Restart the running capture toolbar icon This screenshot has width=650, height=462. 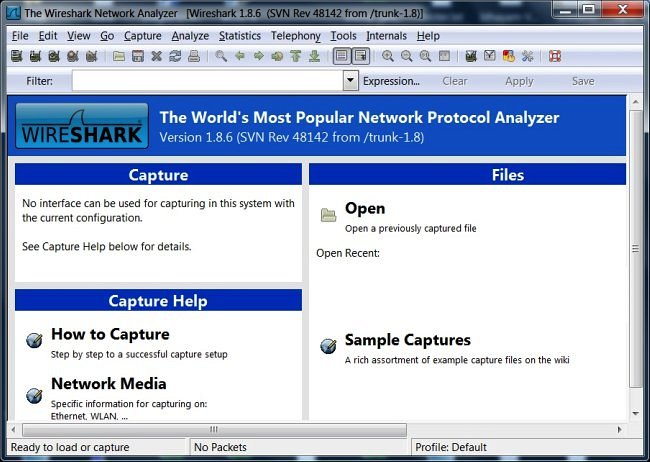pos(92,56)
